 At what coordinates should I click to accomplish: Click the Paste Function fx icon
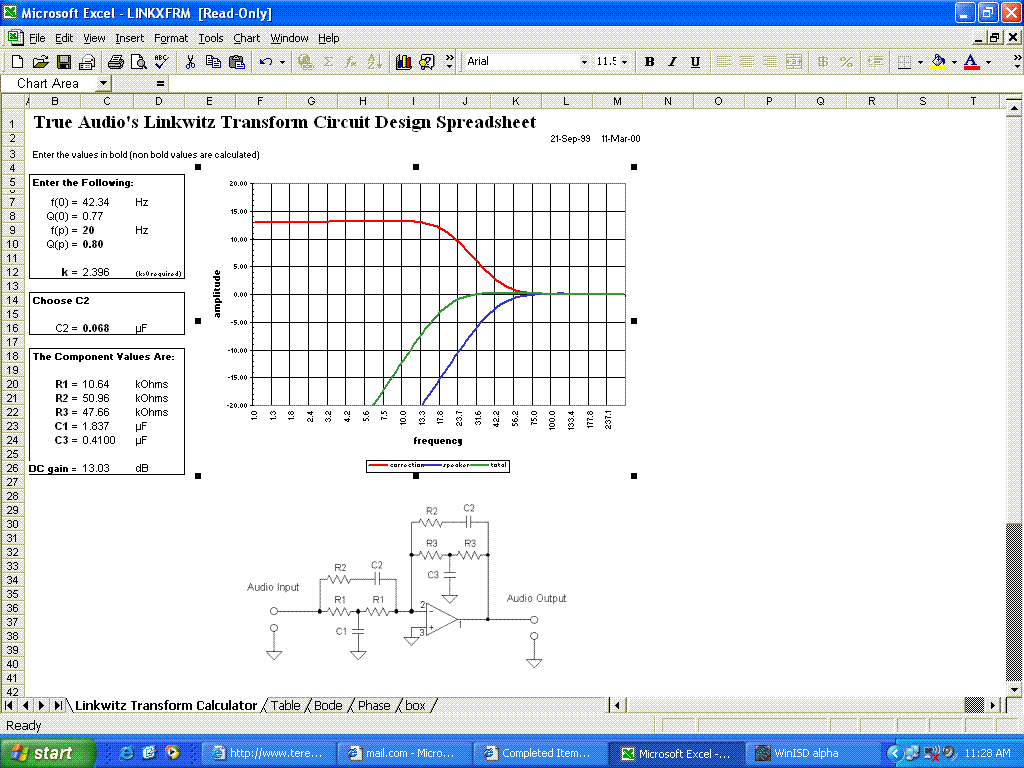pyautogui.click(x=351, y=61)
